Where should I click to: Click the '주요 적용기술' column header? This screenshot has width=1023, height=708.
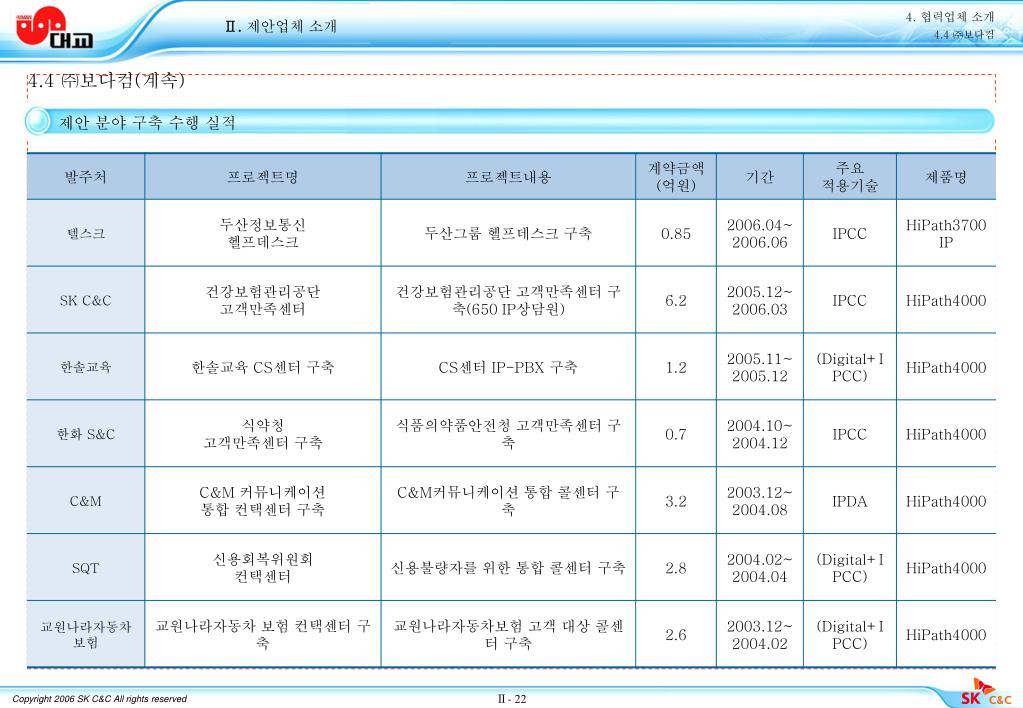tap(849, 177)
